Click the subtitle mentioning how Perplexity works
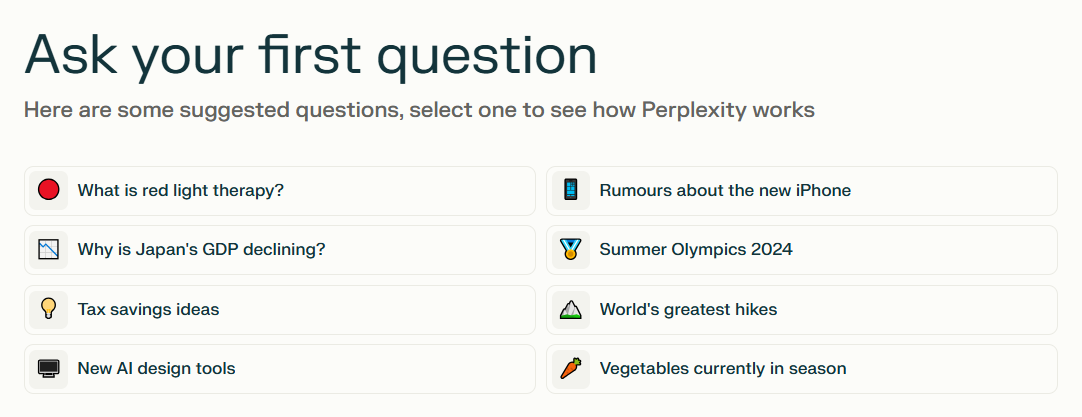The height and width of the screenshot is (417, 1082). click(x=420, y=110)
